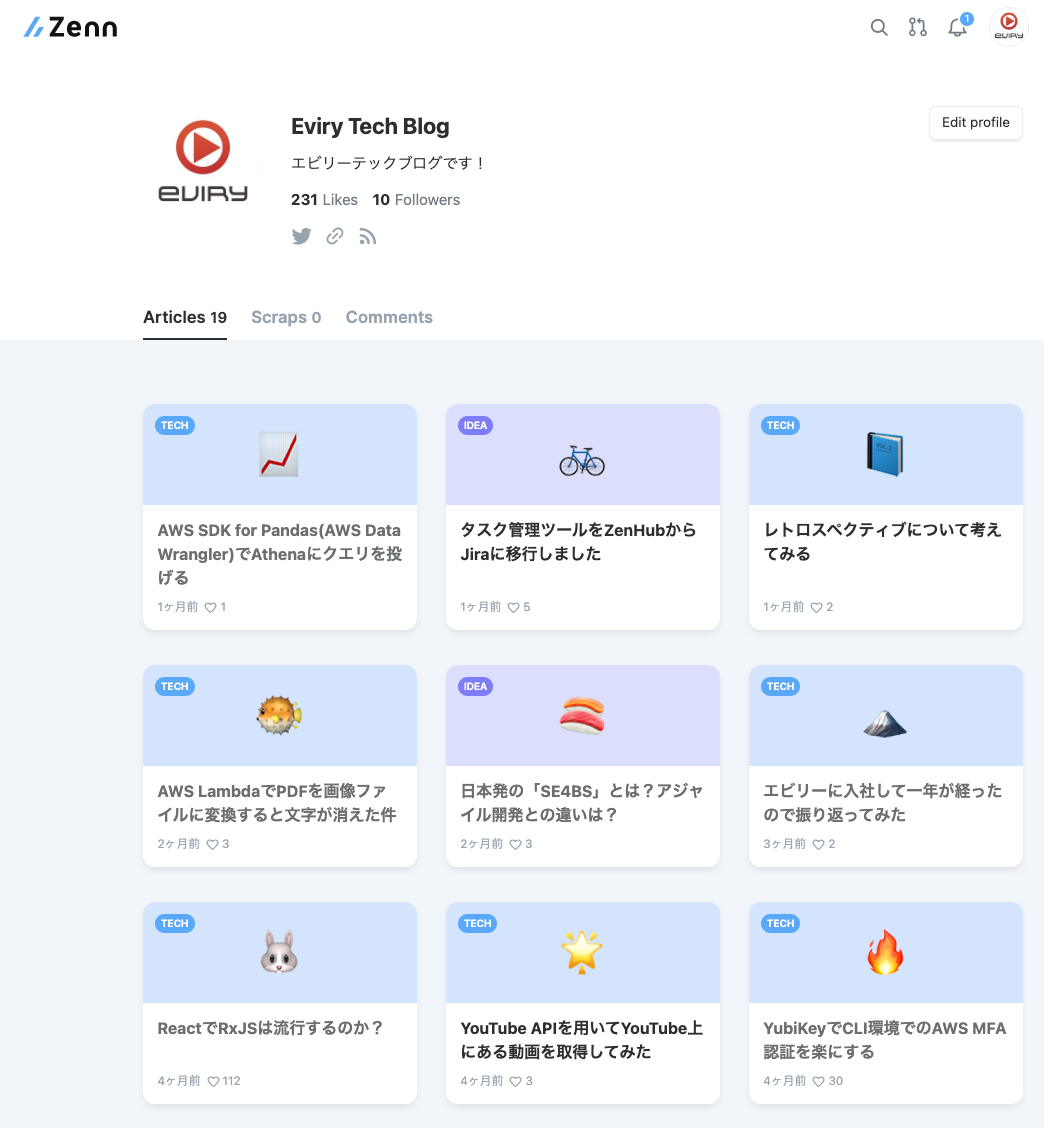This screenshot has width=1044, height=1128.
Task: Click the chart emoji article thumbnail
Action: (279, 455)
